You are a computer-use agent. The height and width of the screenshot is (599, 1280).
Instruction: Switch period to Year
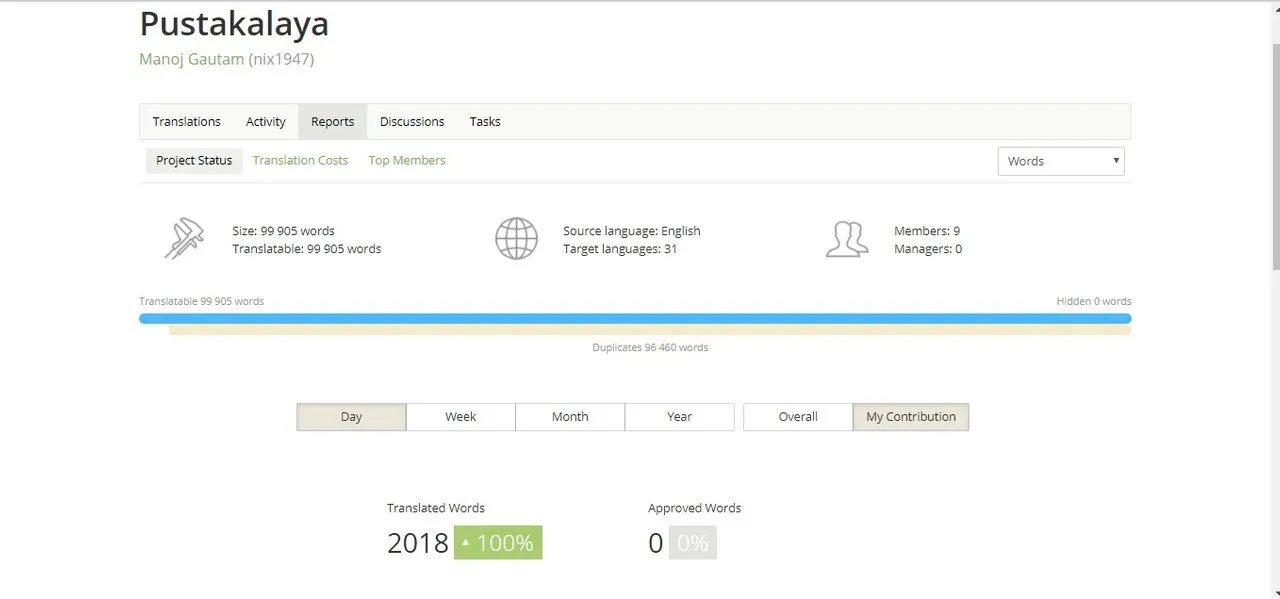point(680,417)
